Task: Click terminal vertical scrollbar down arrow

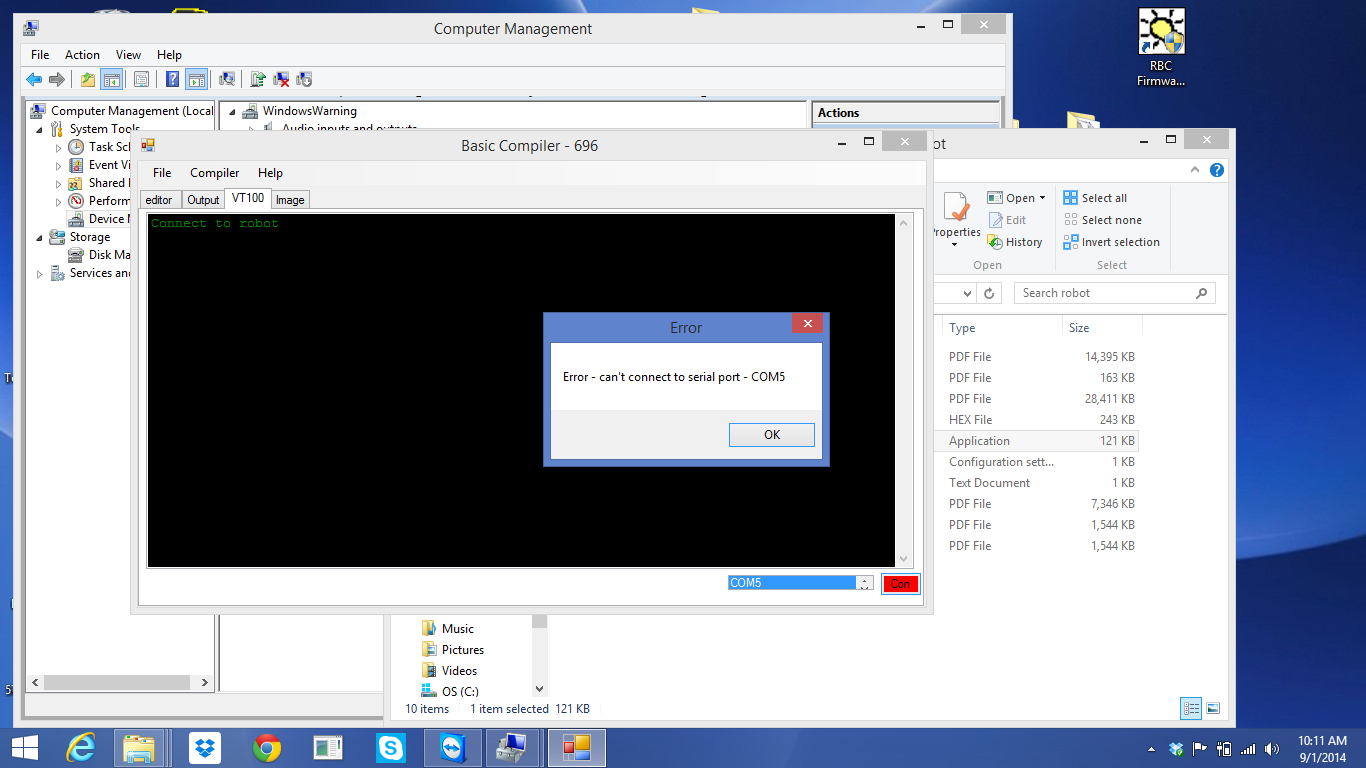Action: point(904,560)
